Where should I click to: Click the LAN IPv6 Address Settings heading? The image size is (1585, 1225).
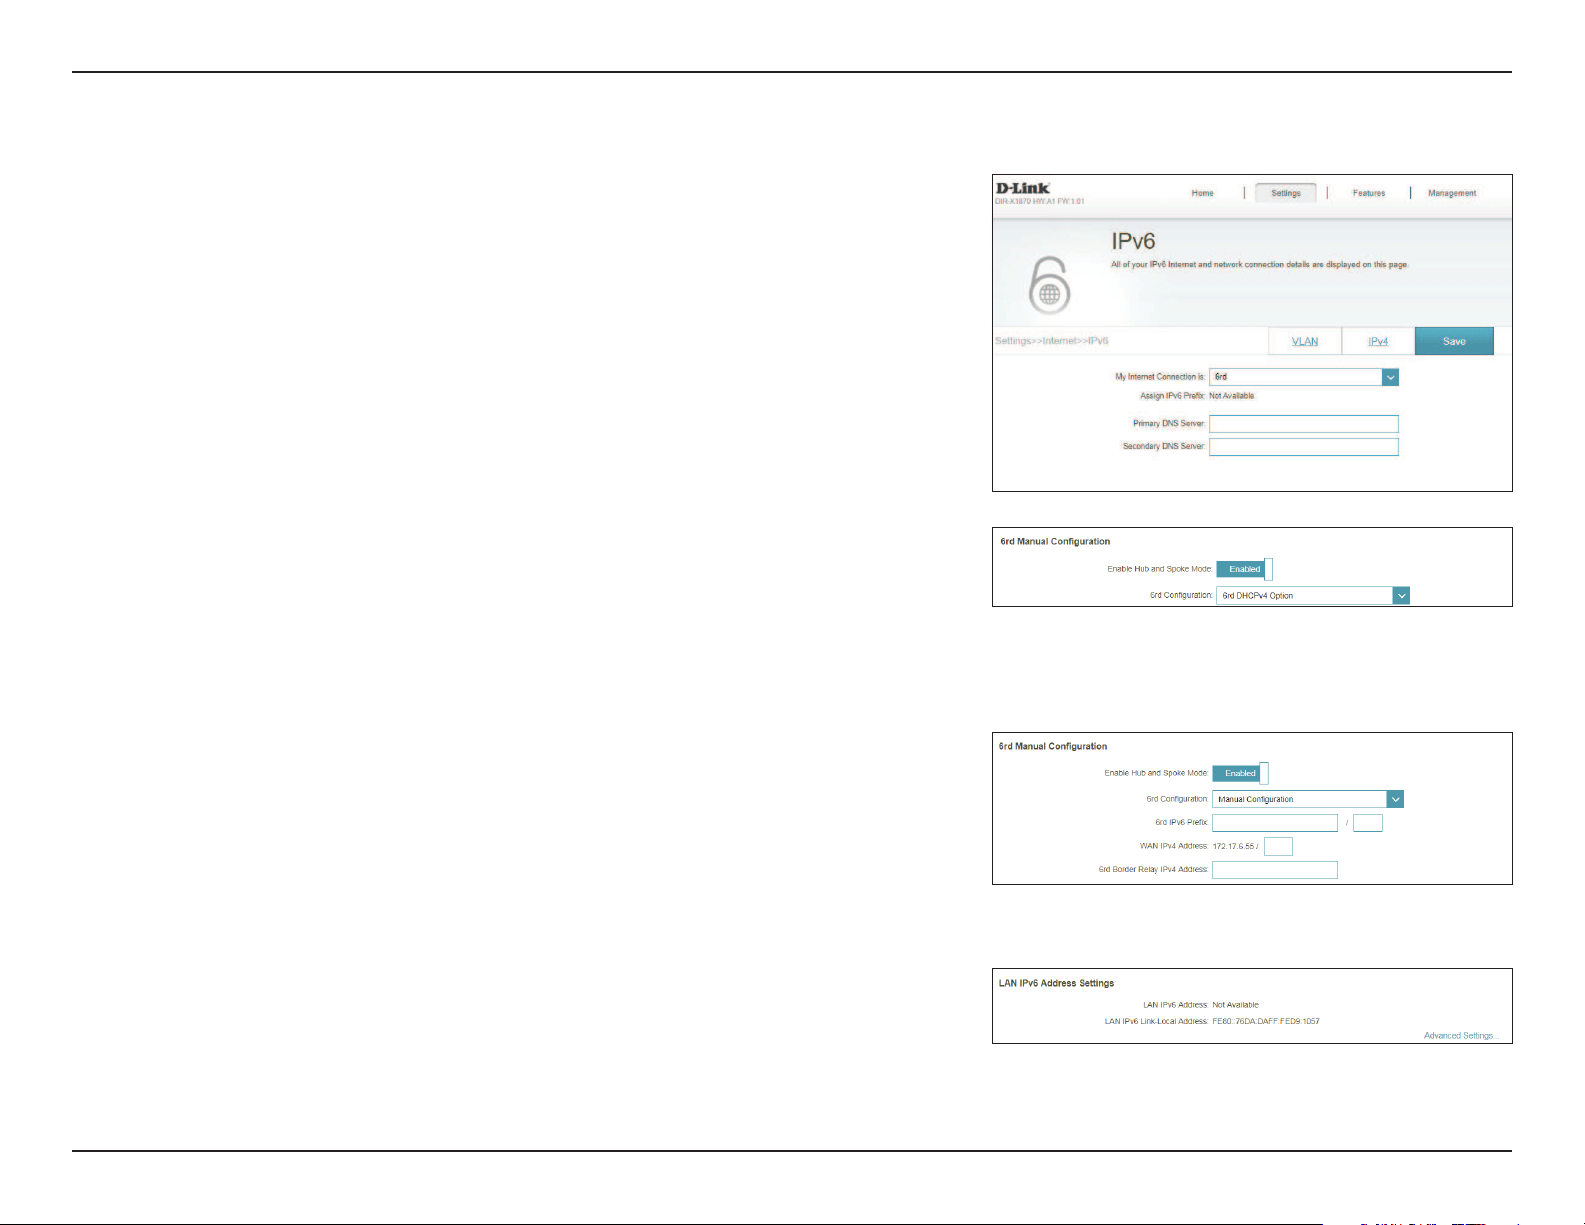point(1056,983)
